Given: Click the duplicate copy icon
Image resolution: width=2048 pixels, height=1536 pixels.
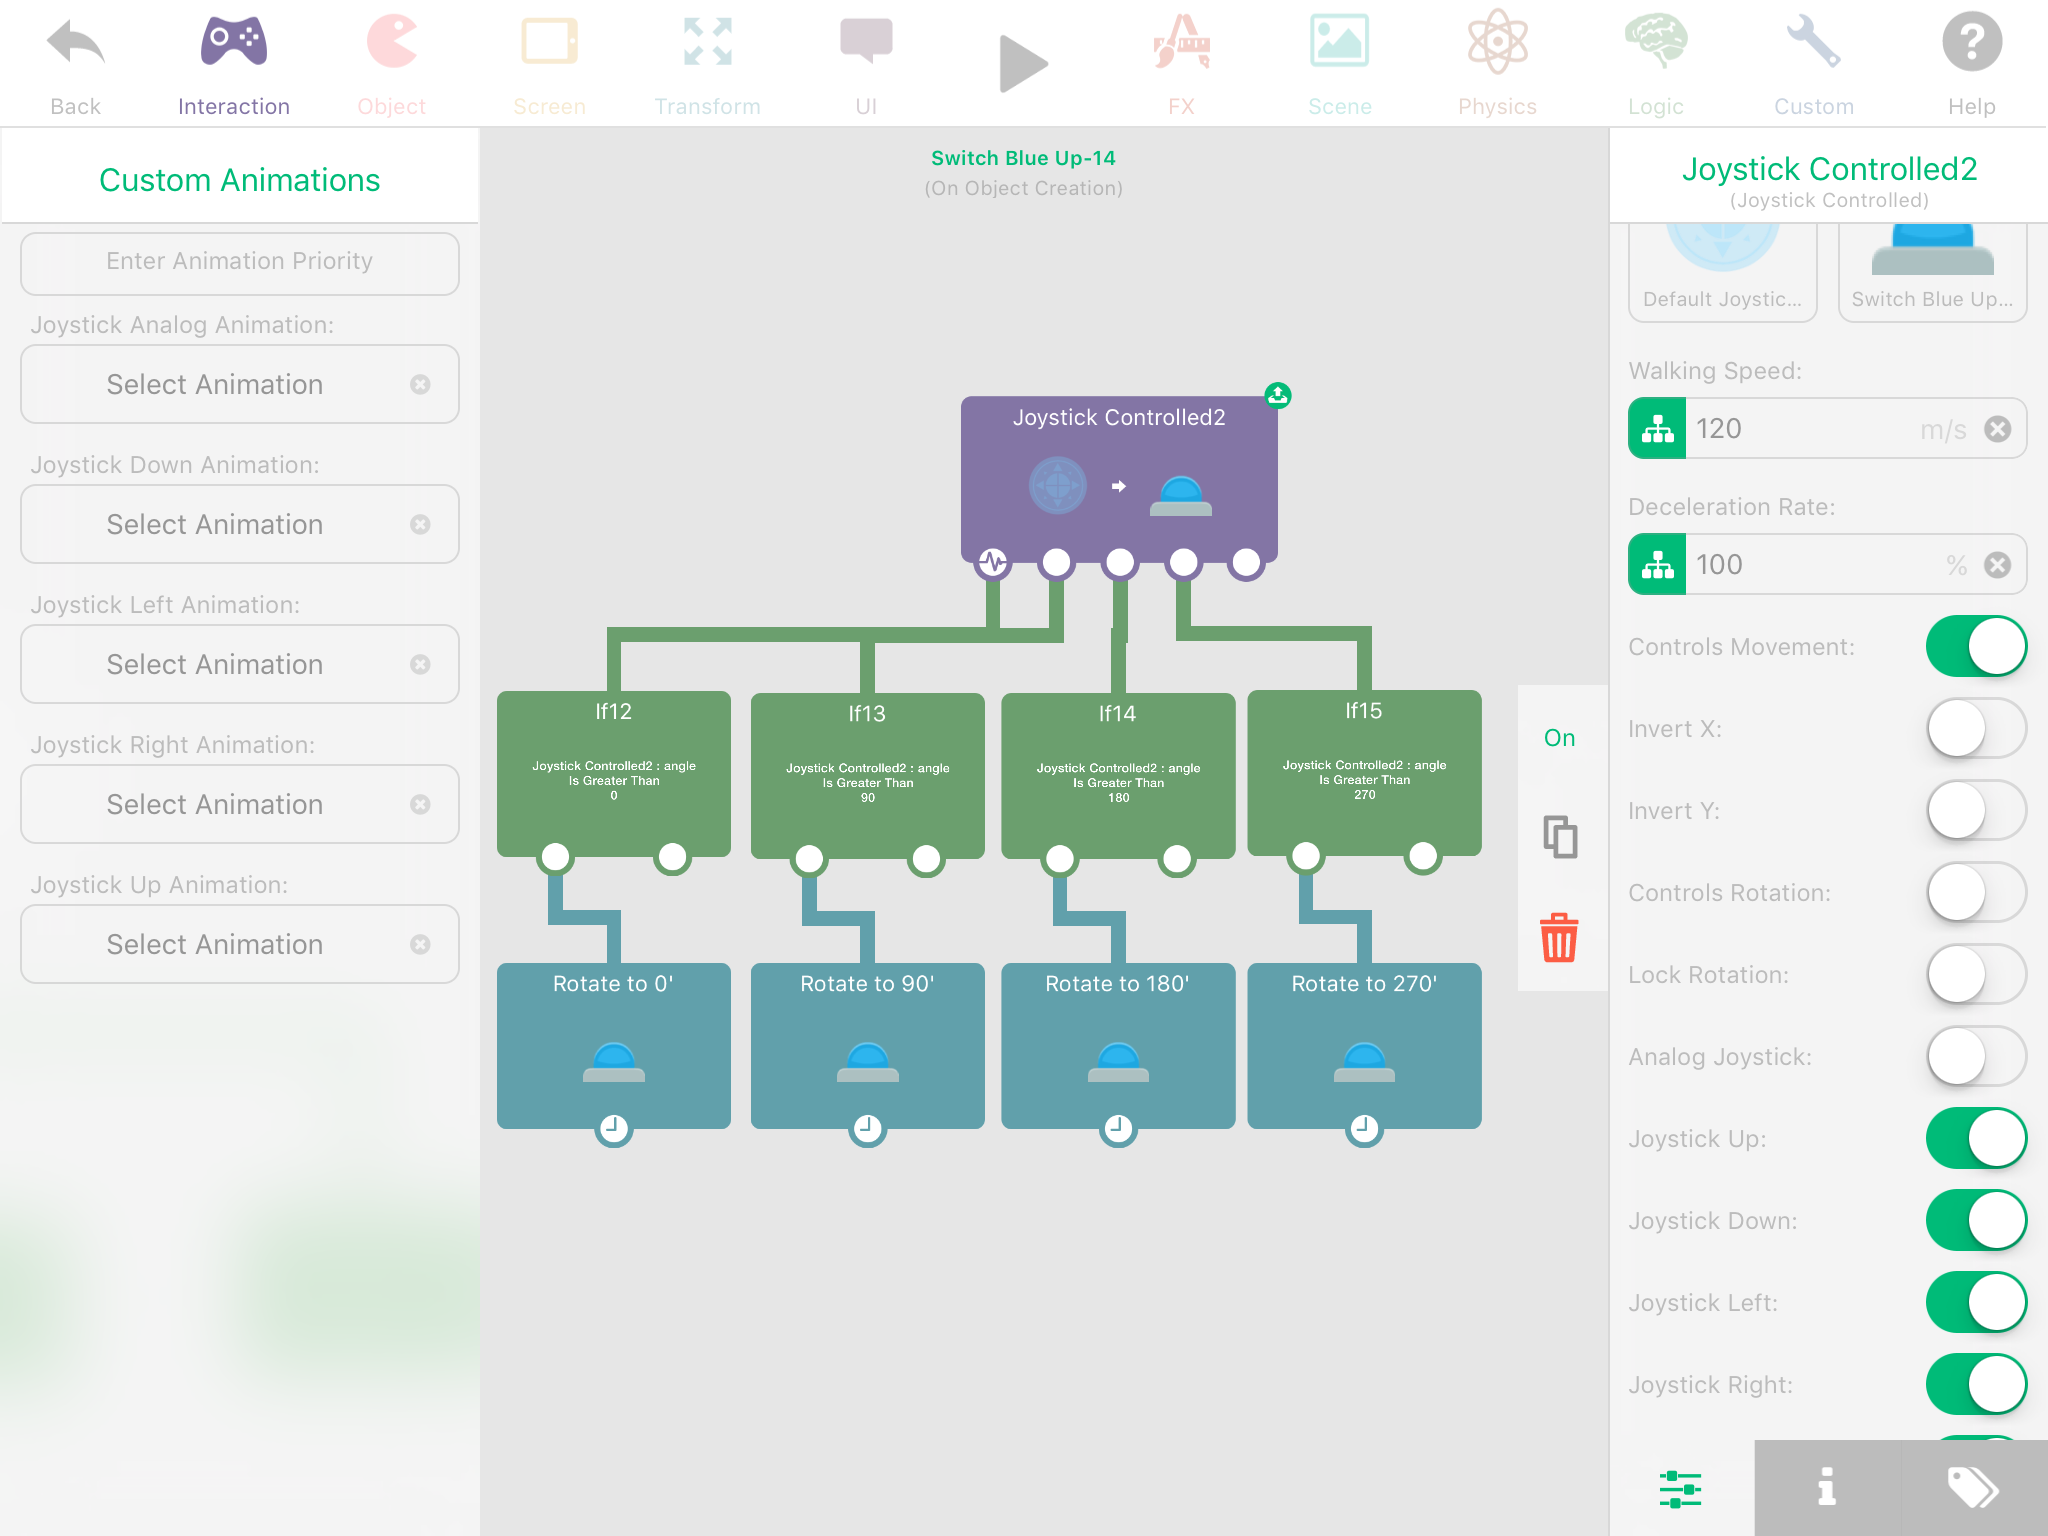Looking at the screenshot, I should [x=1559, y=836].
